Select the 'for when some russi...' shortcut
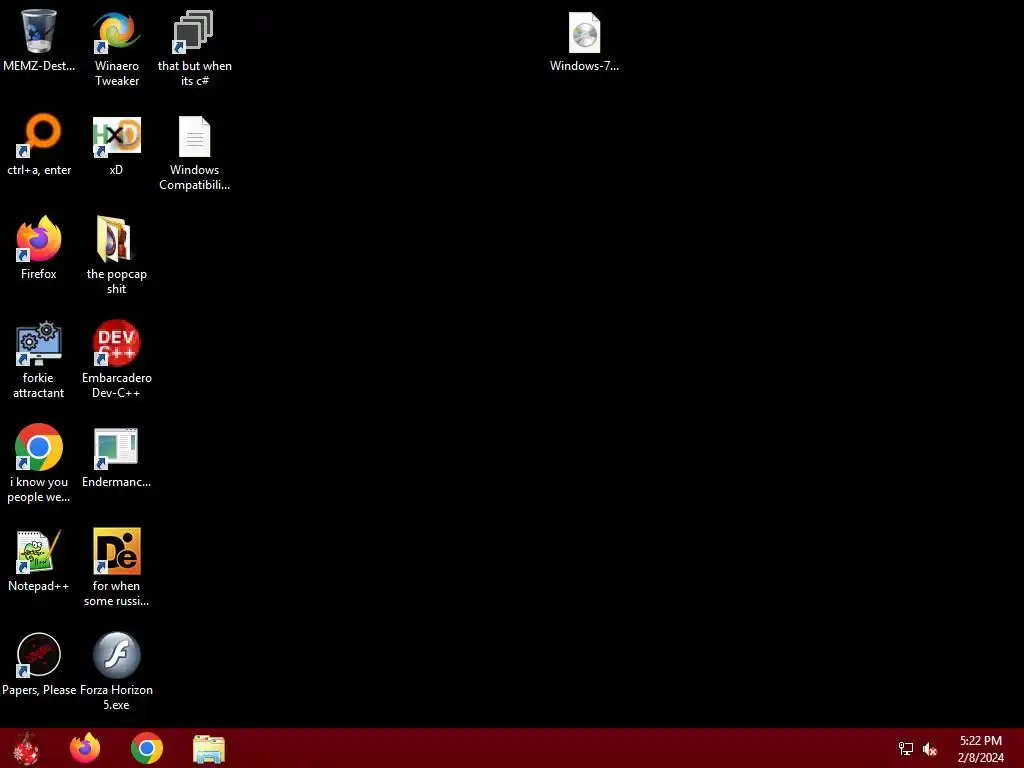Screen dimensions: 1024x768 pyautogui.click(x=117, y=551)
